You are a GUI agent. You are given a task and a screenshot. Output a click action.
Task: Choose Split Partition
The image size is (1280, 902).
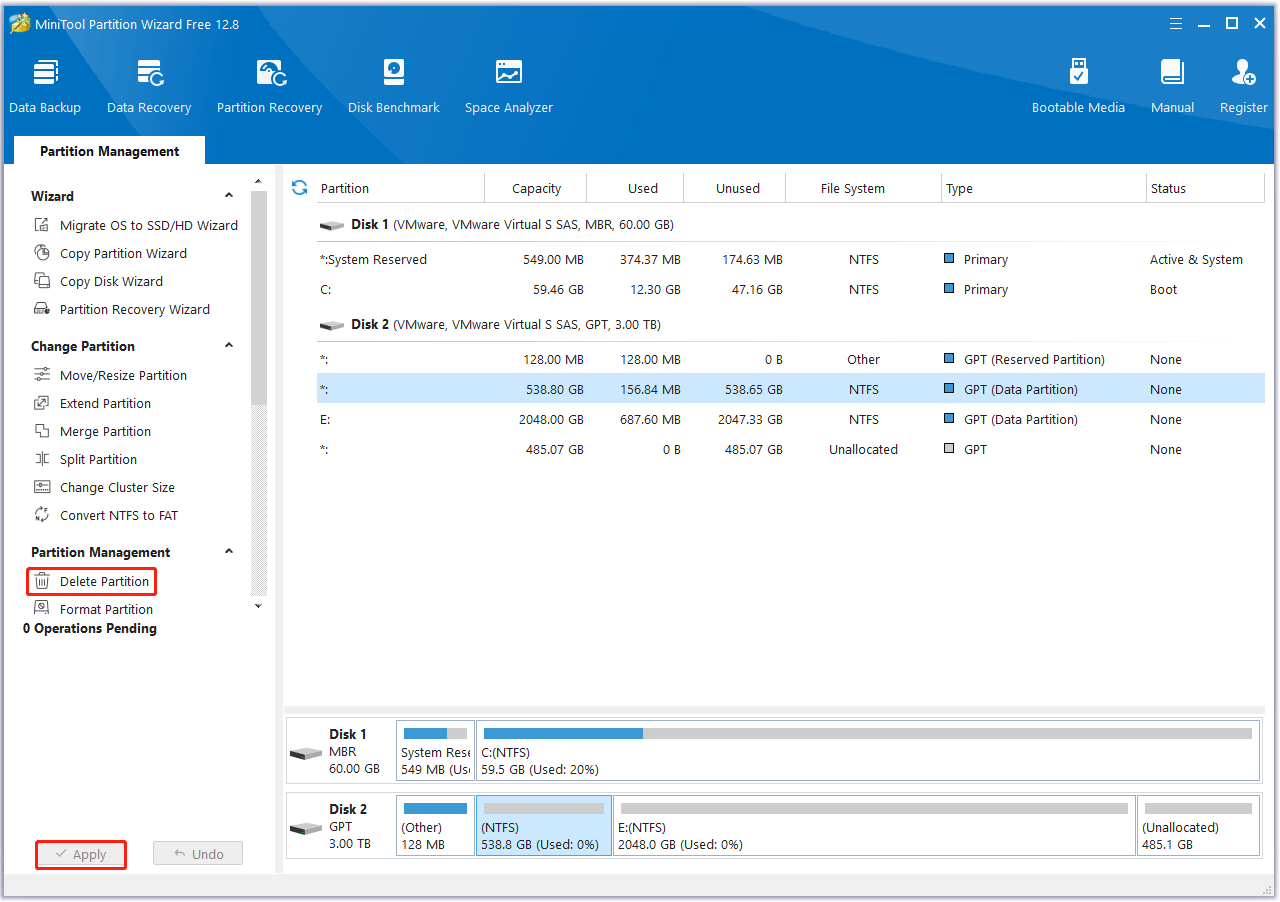point(86,459)
